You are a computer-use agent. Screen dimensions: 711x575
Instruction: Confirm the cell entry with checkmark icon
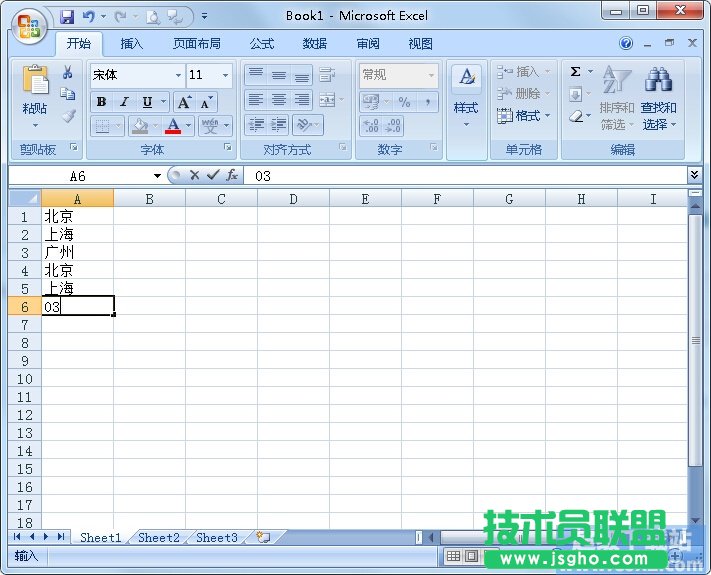212,175
